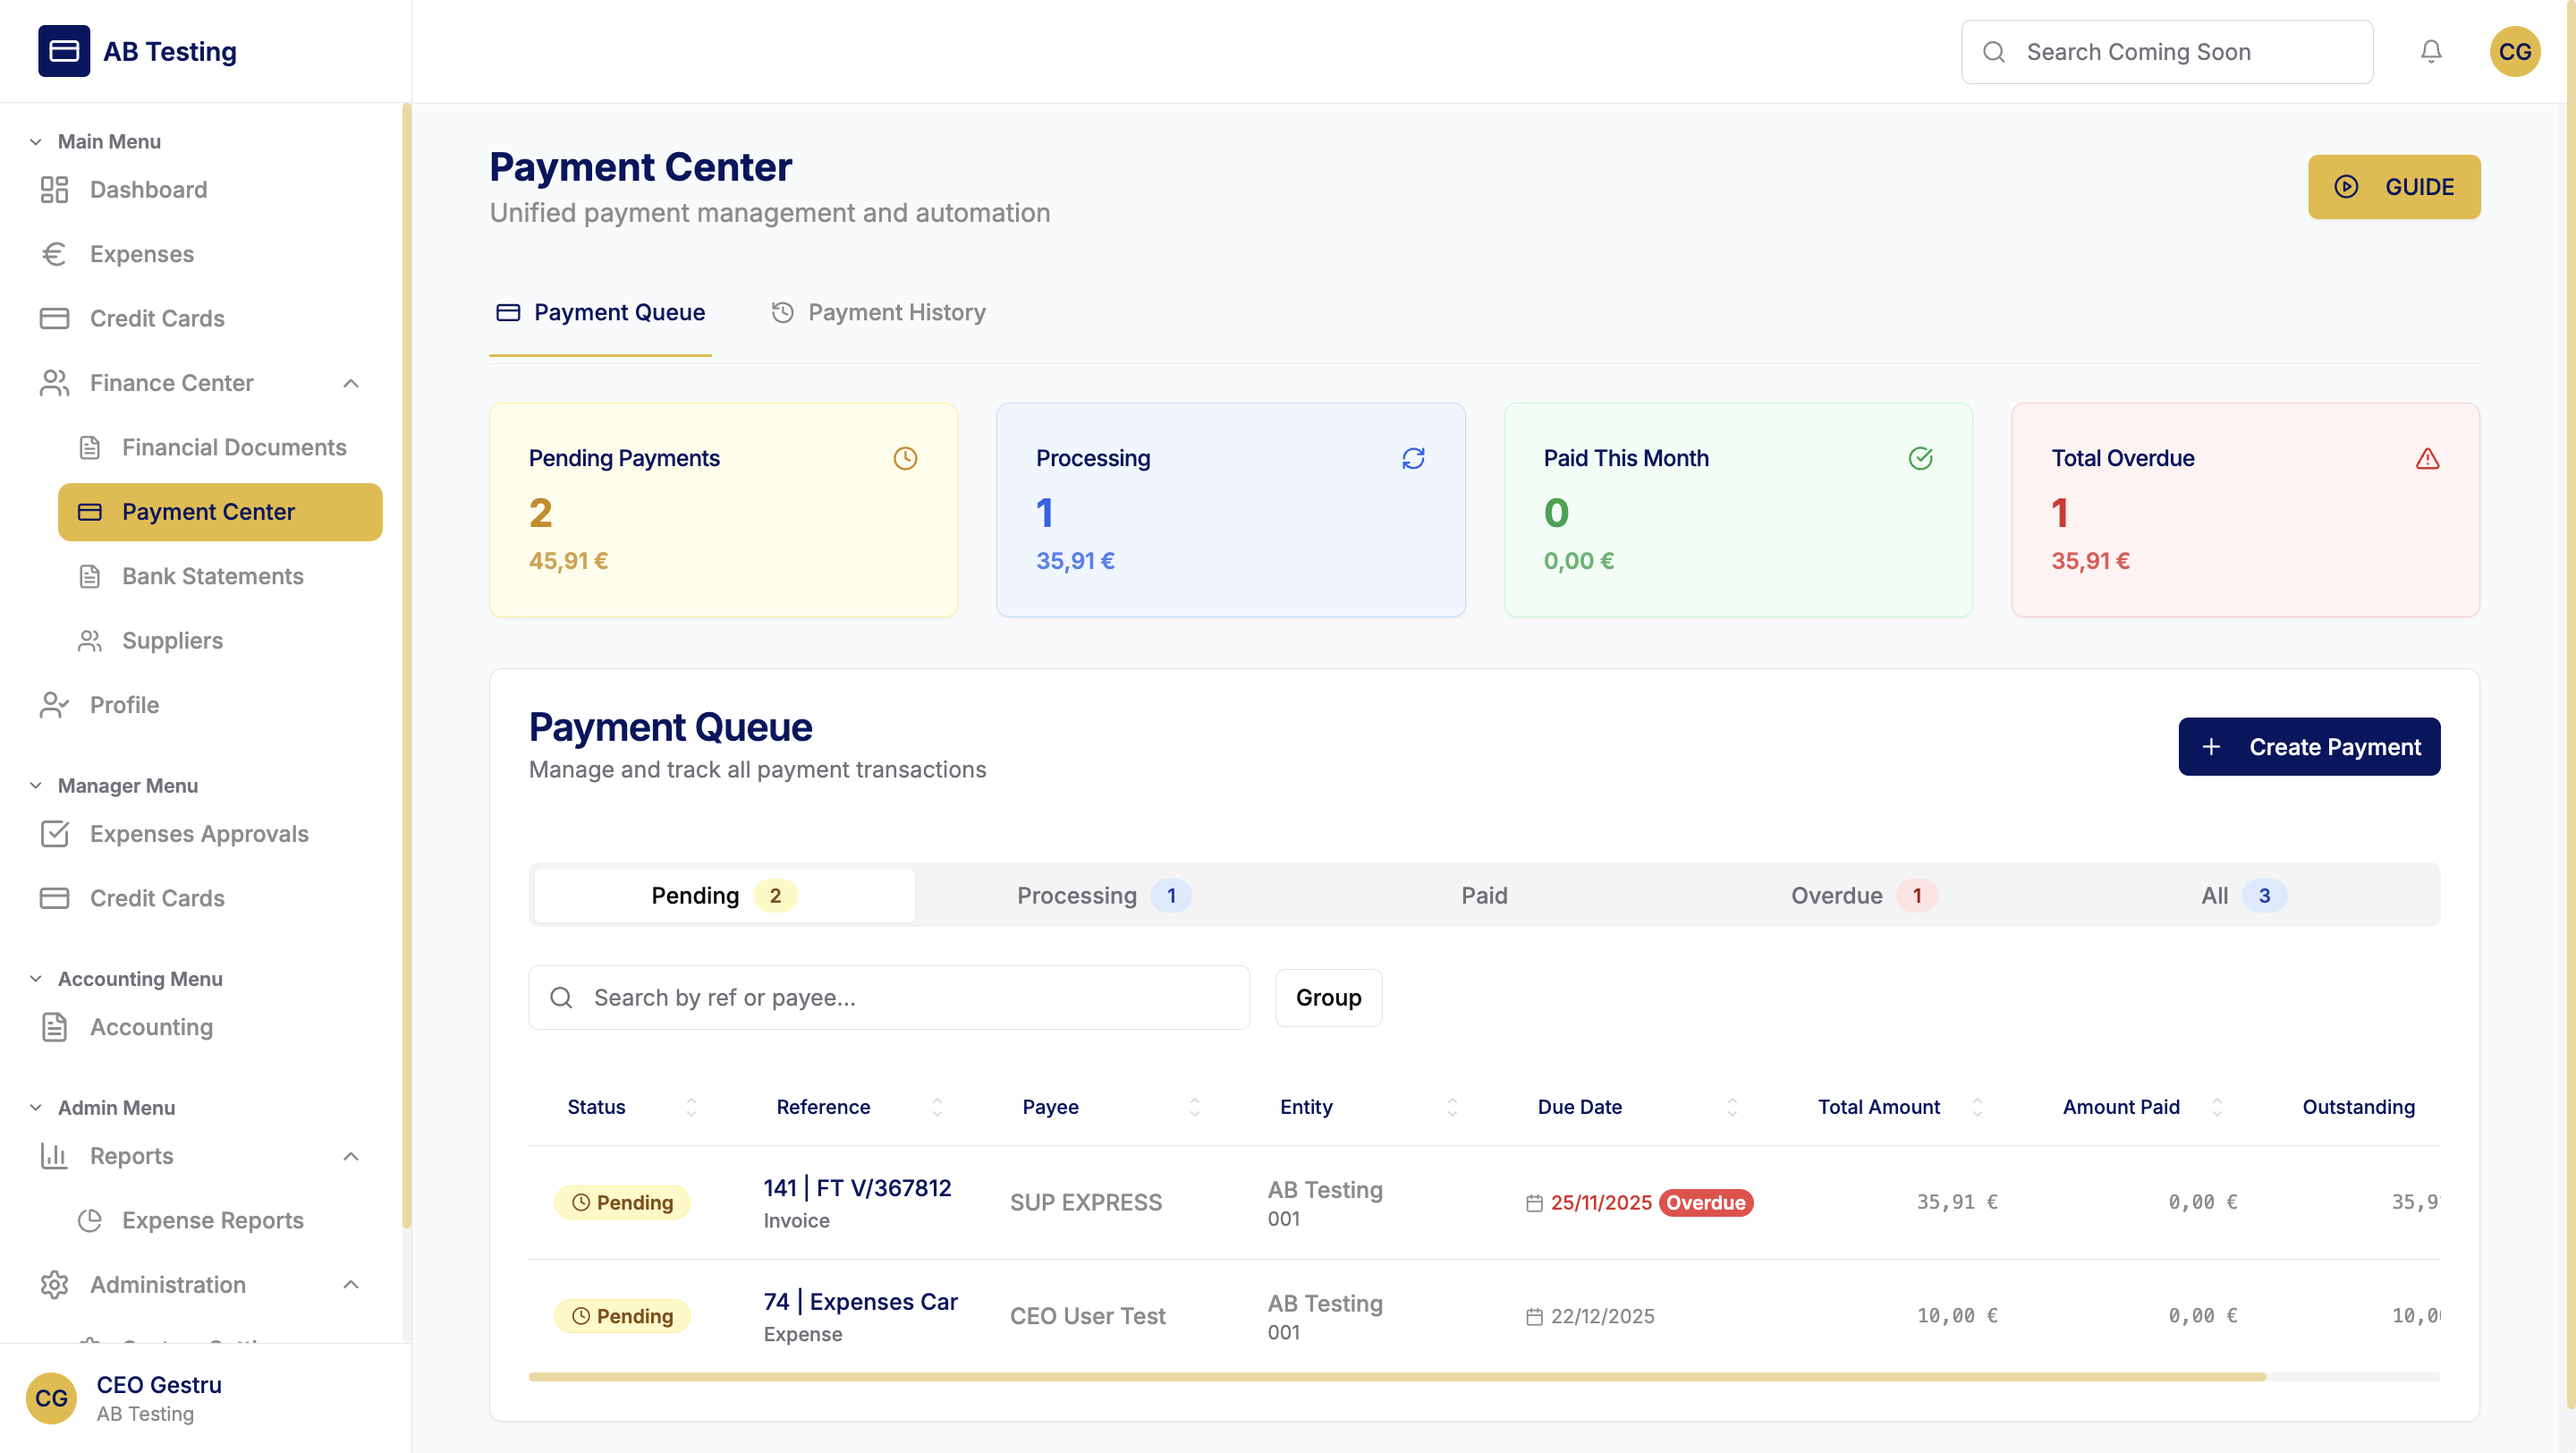Select the Expenses Approvals checkmark icon

pos(54,833)
